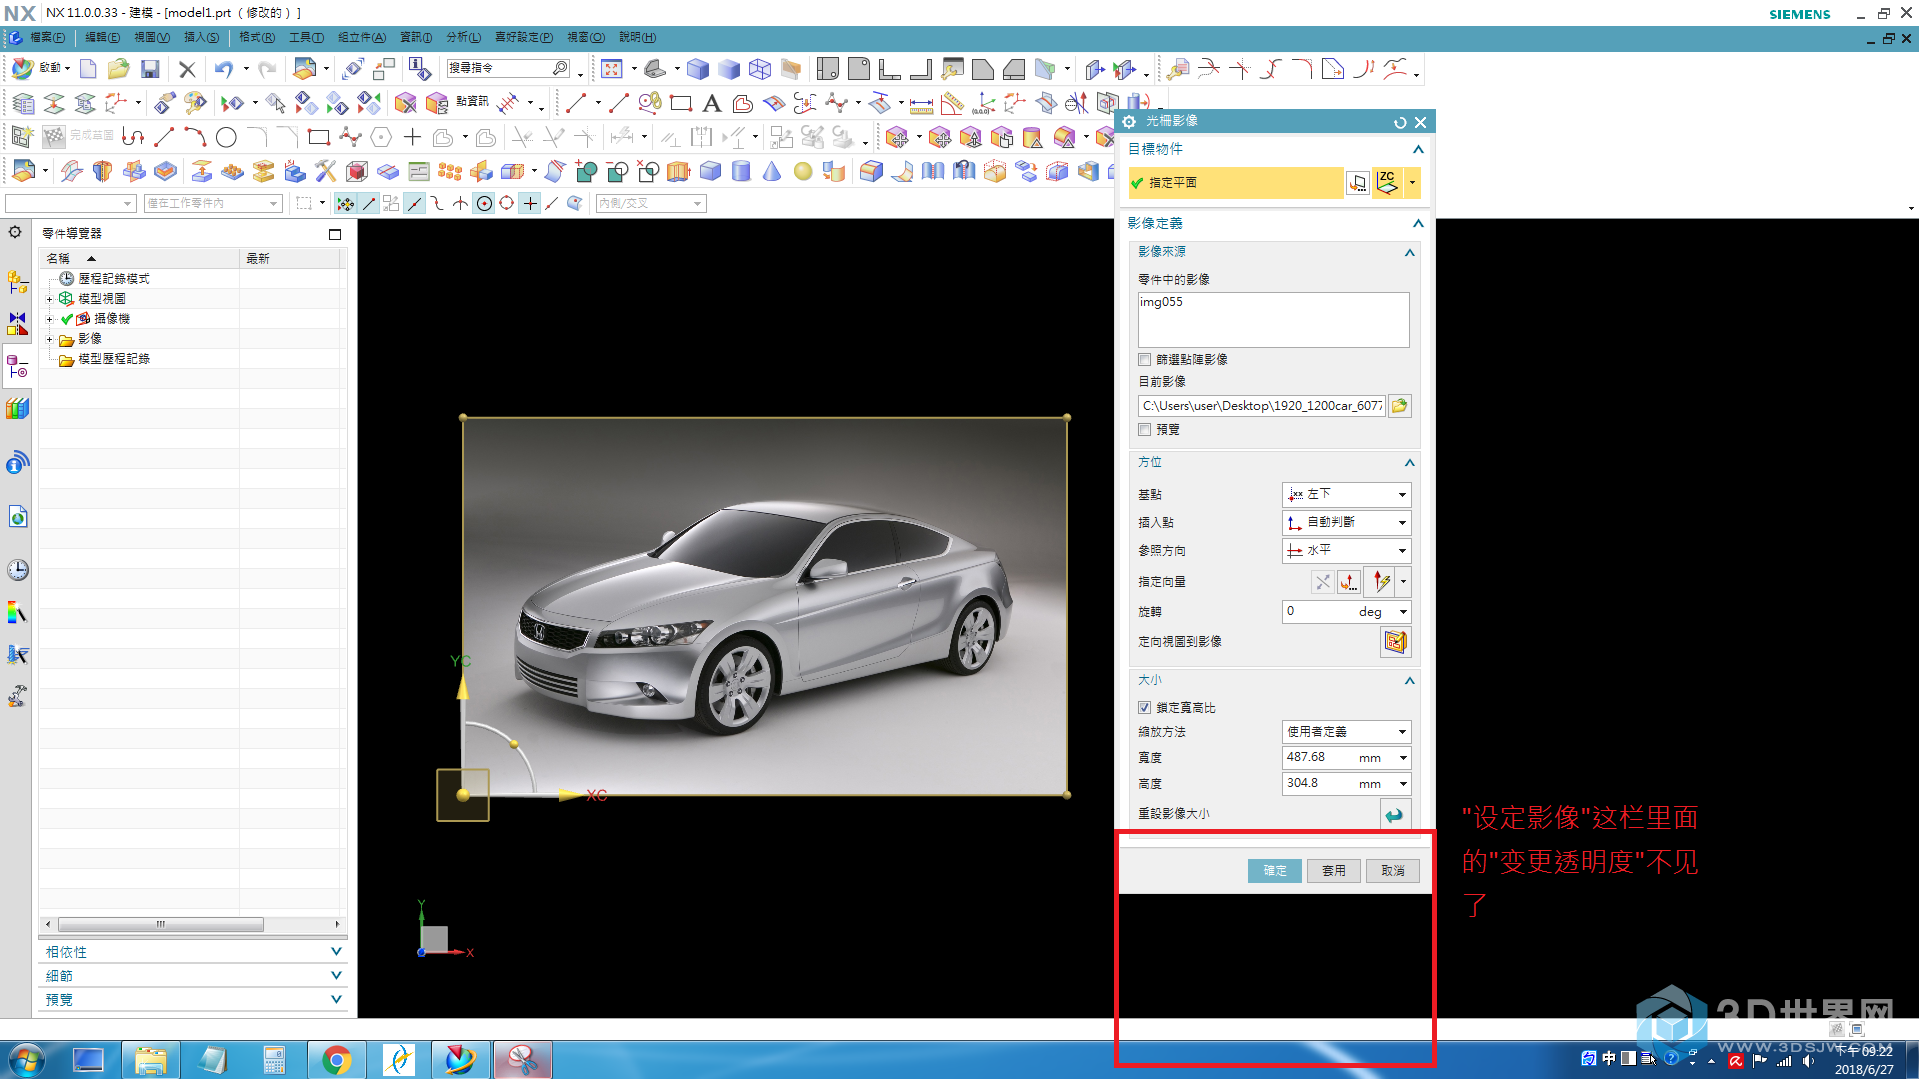The width and height of the screenshot is (1919, 1079).
Task: Open the 檔案(F) menu
Action: [47, 38]
